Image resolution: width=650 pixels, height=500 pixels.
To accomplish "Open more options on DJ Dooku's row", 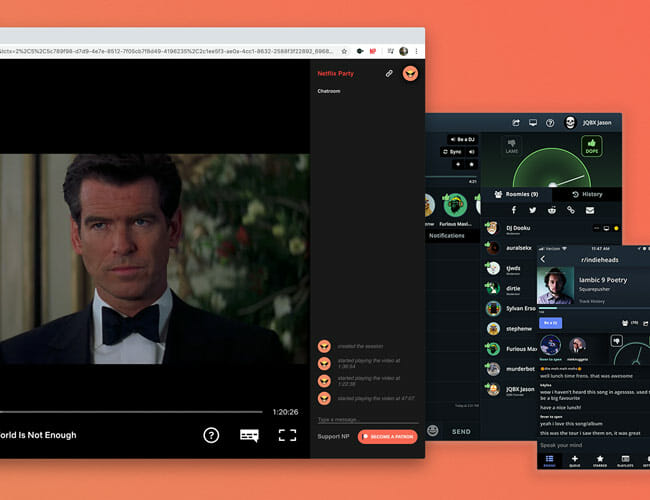I will (x=597, y=228).
